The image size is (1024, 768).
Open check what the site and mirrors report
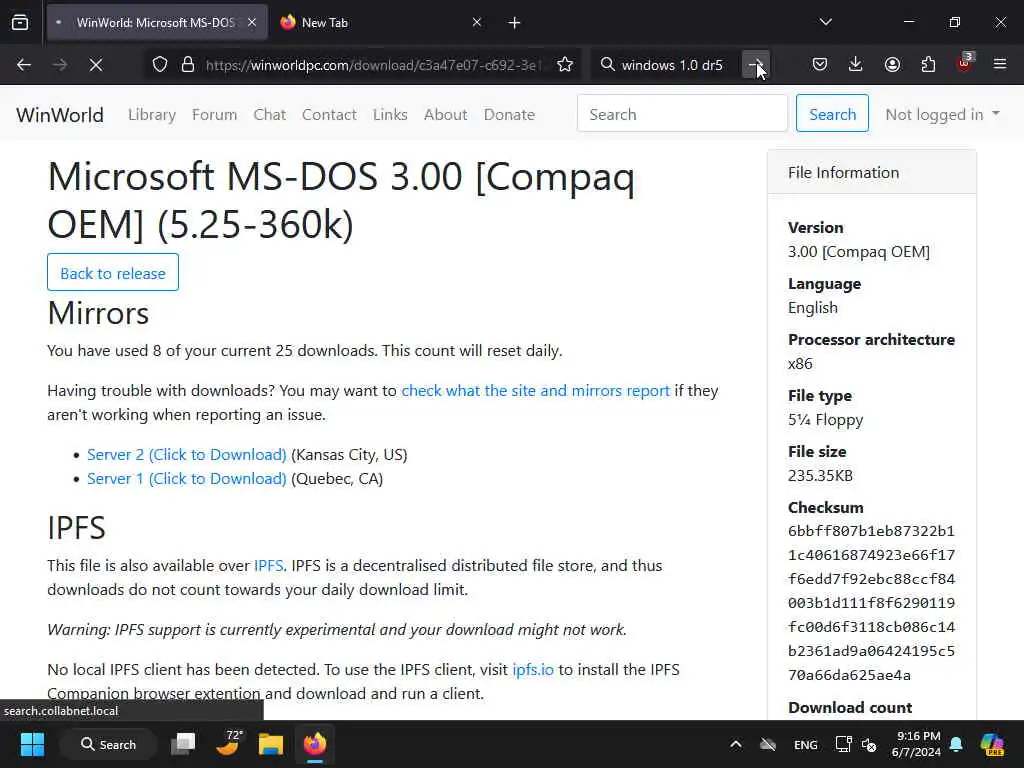536,391
